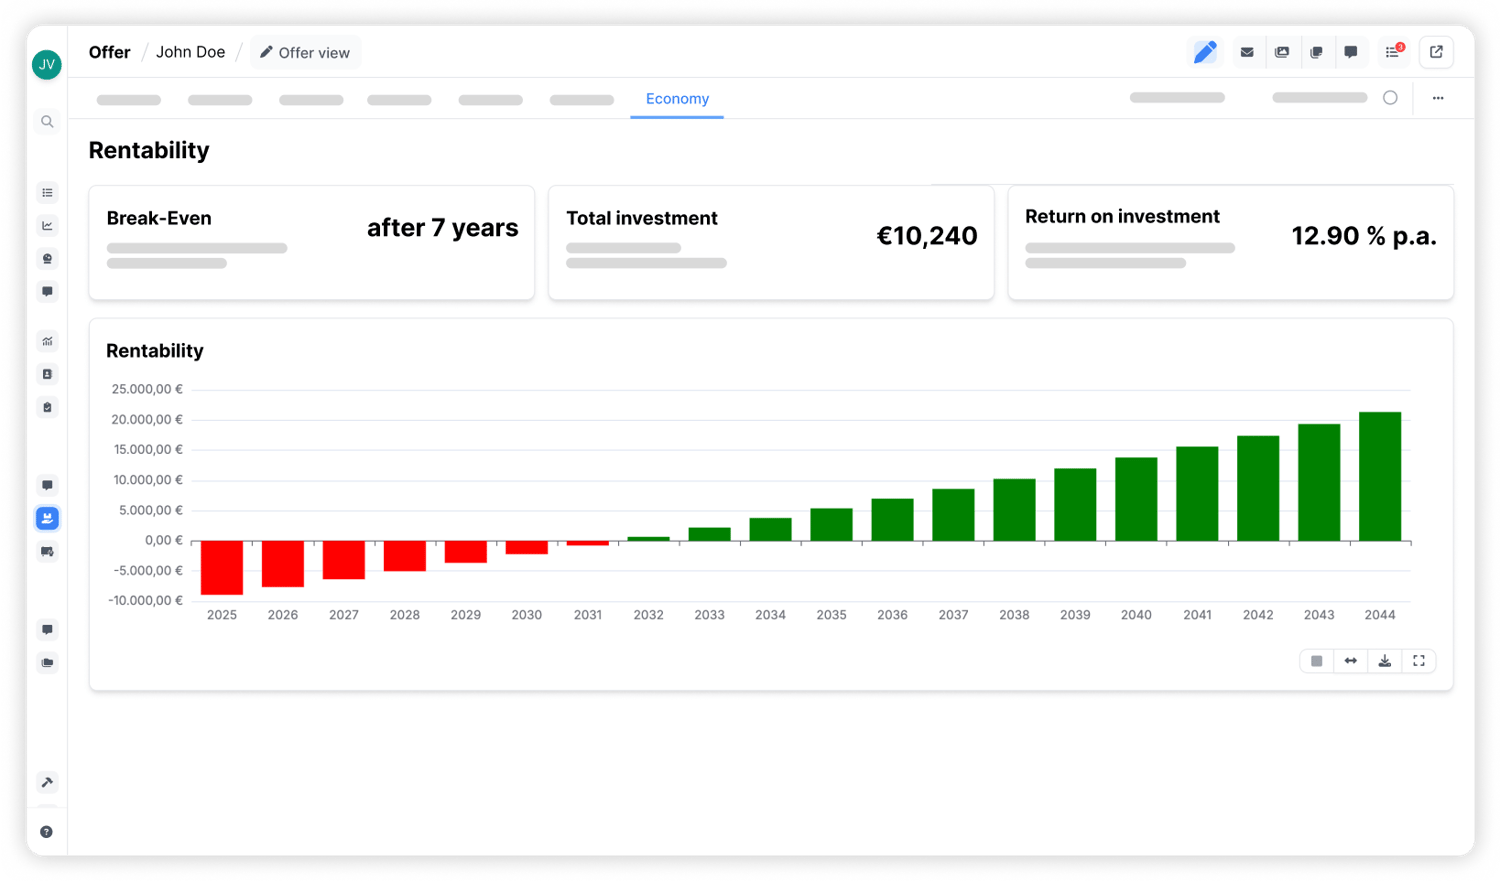Viewport: 1500px width, 881px height.
Task: Download the Rentability chart
Action: 1385,661
